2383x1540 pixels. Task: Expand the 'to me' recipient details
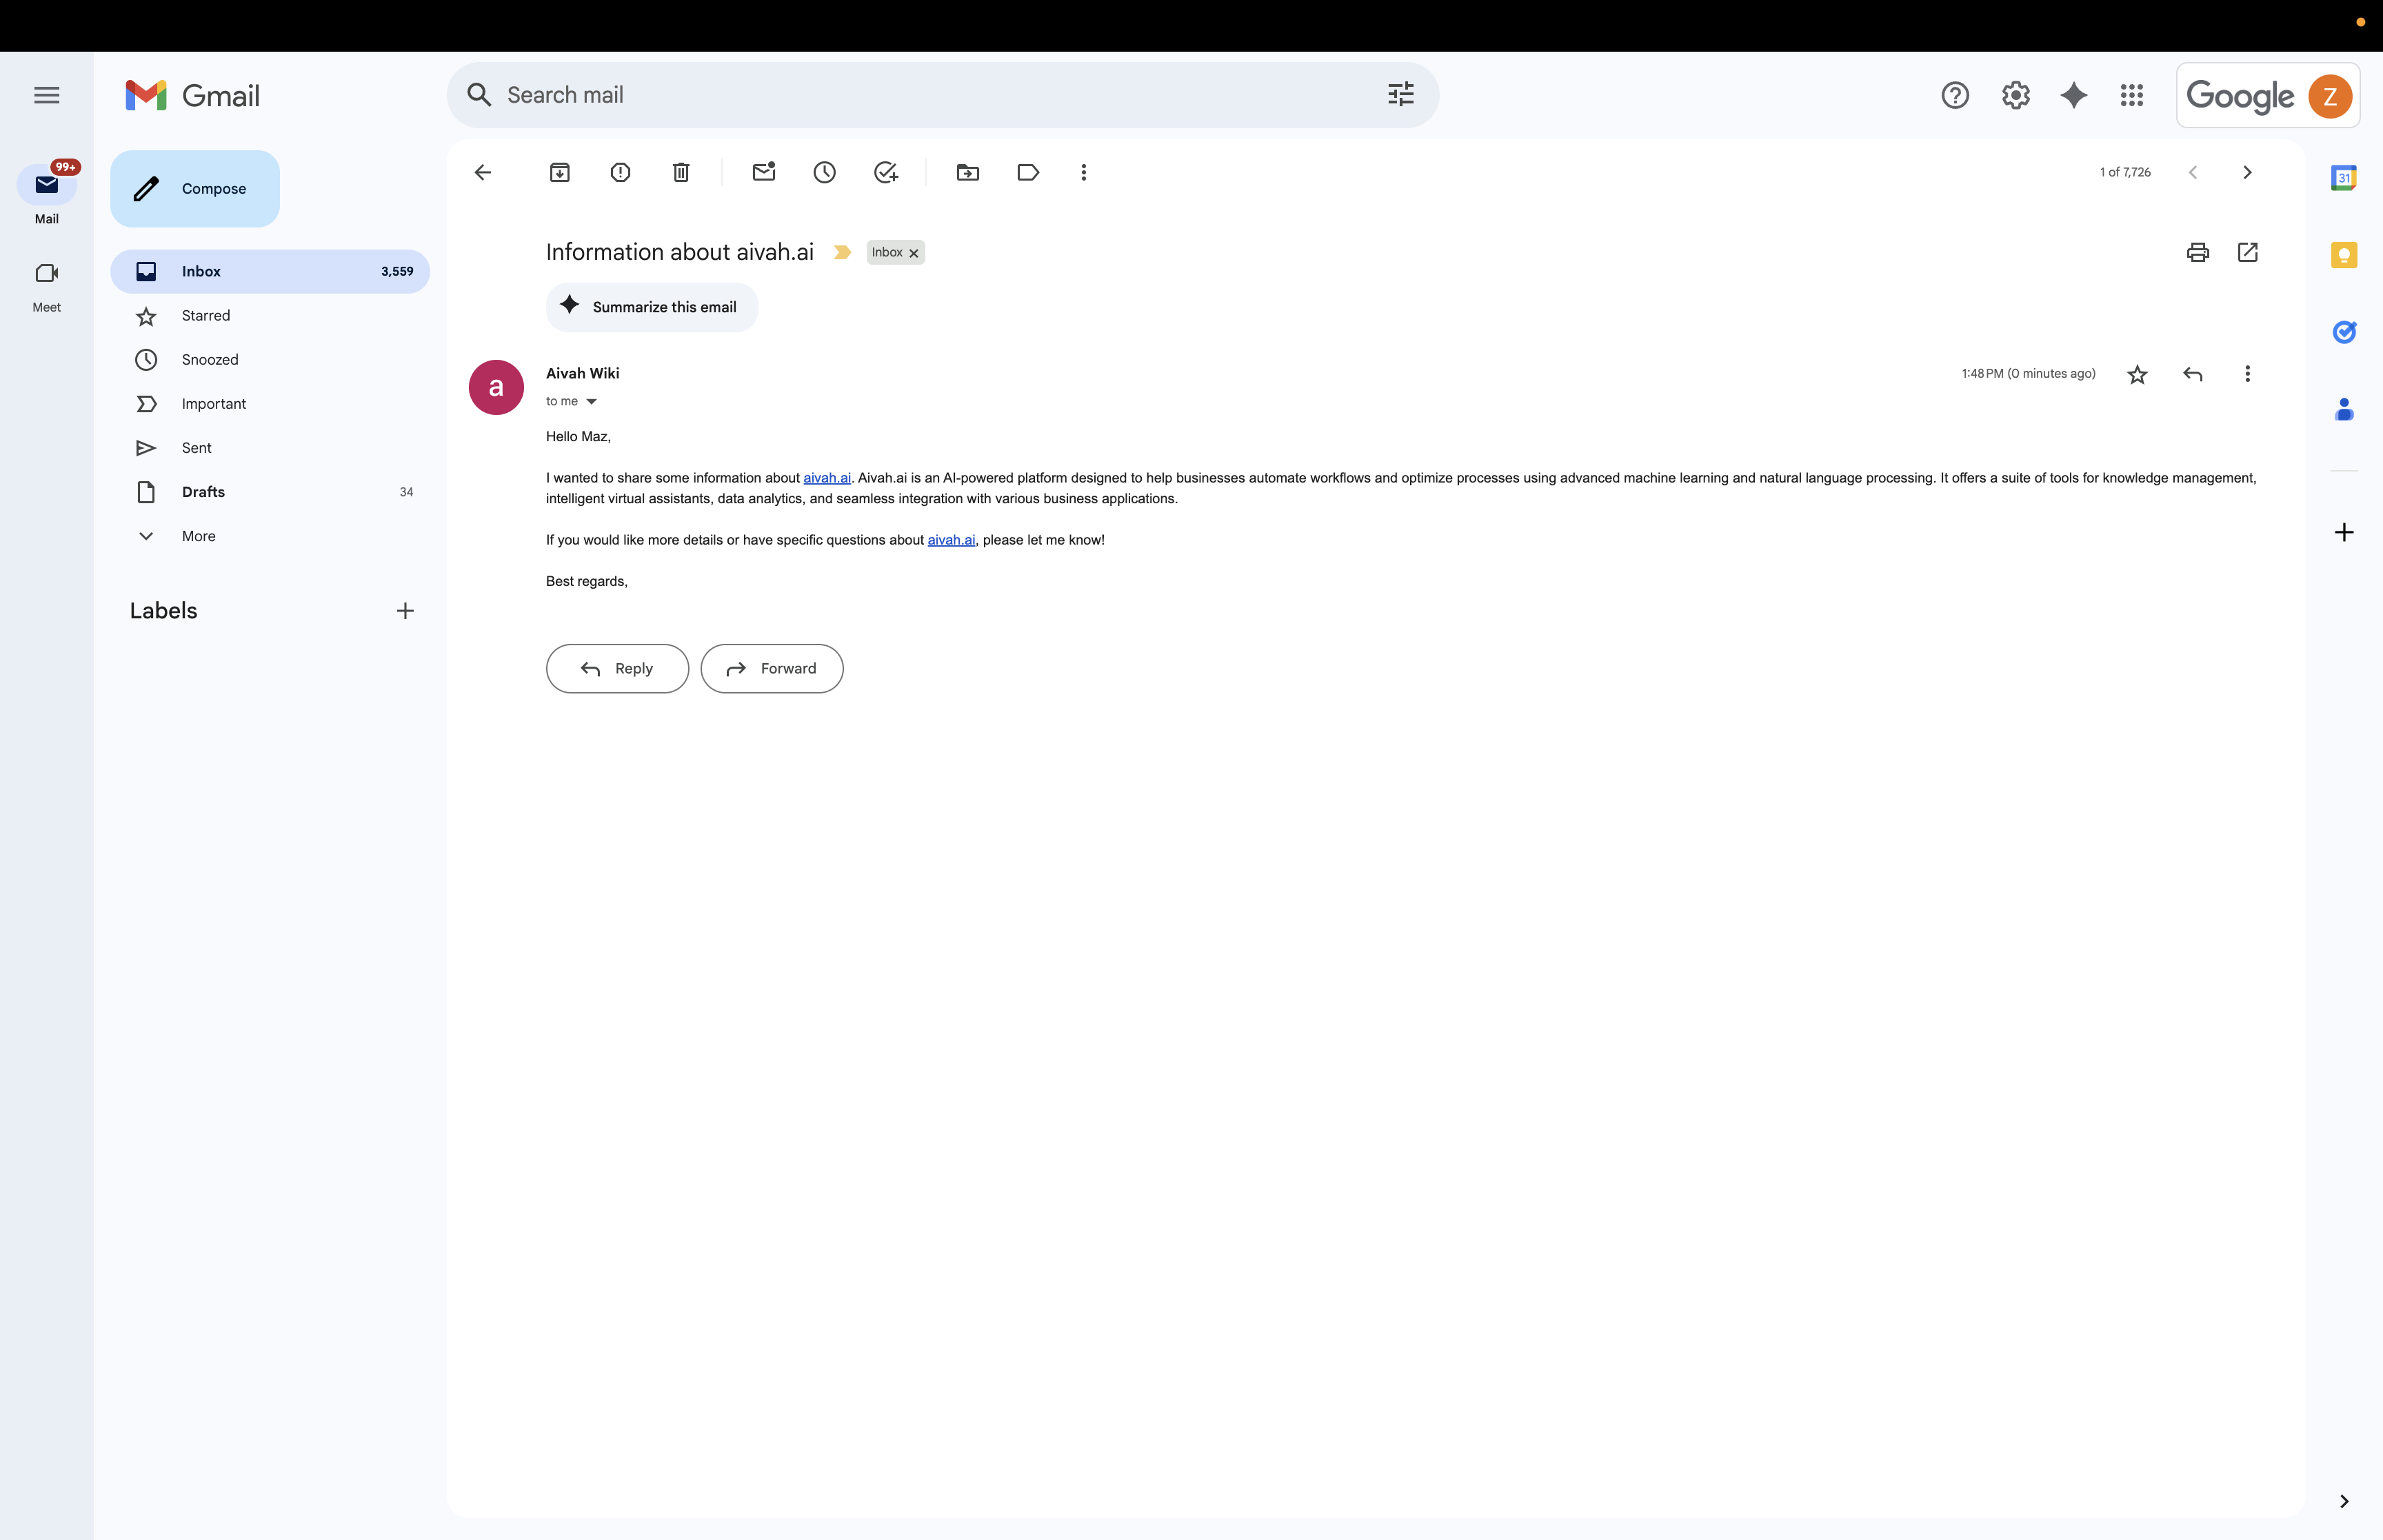[x=591, y=401]
